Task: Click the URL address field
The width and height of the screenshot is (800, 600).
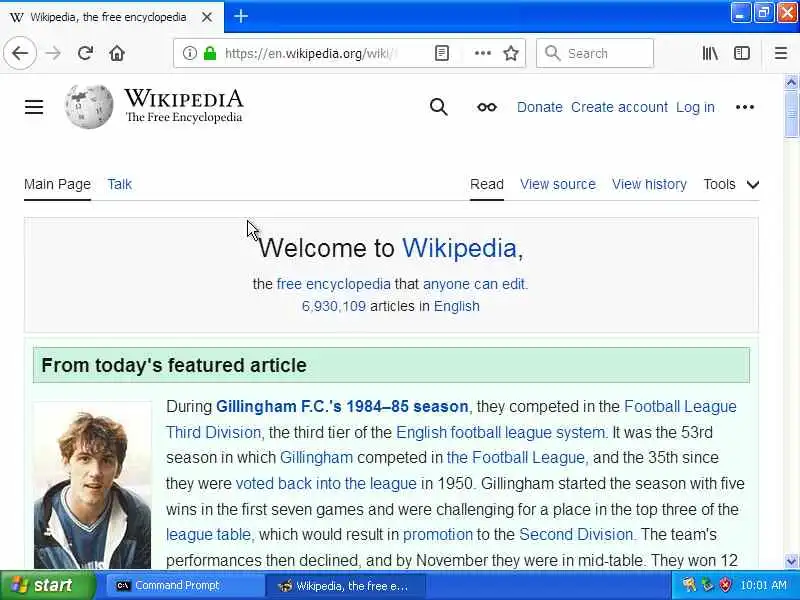Action: (310, 53)
